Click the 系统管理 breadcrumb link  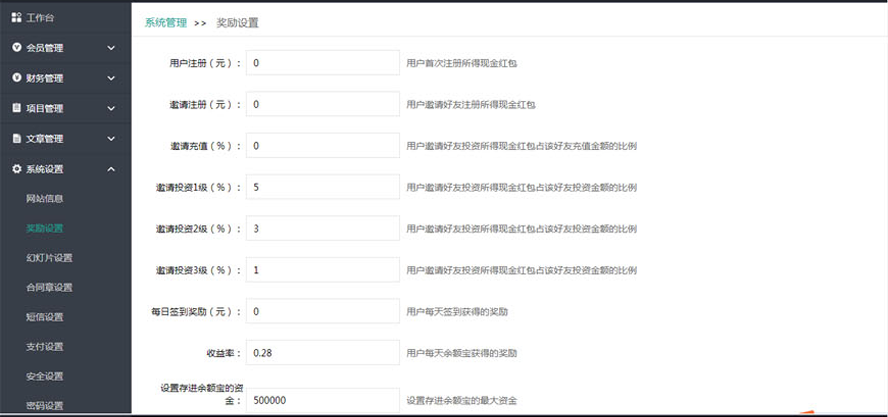point(165,23)
